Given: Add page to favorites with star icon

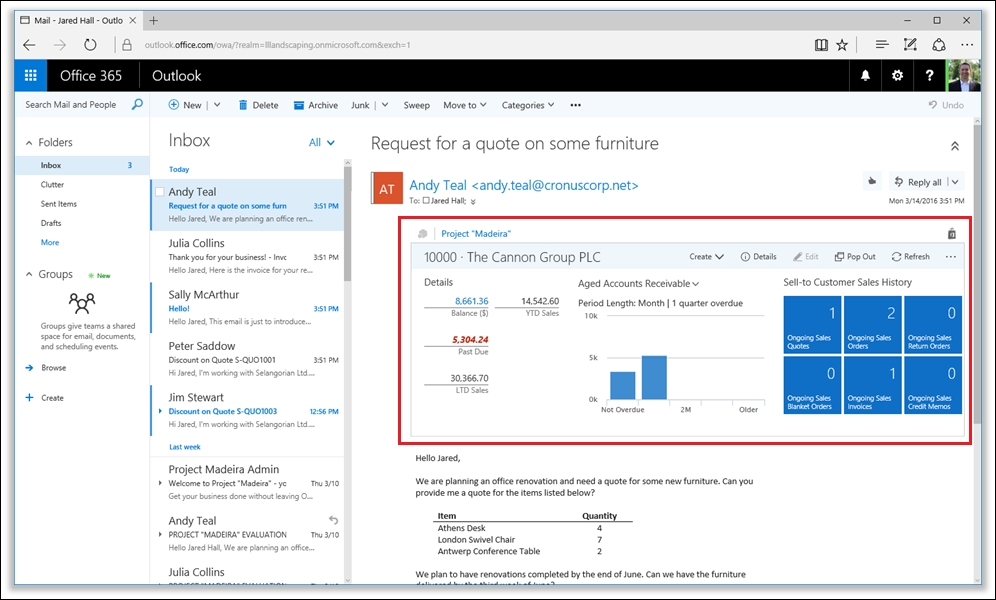Looking at the screenshot, I should pyautogui.click(x=842, y=44).
